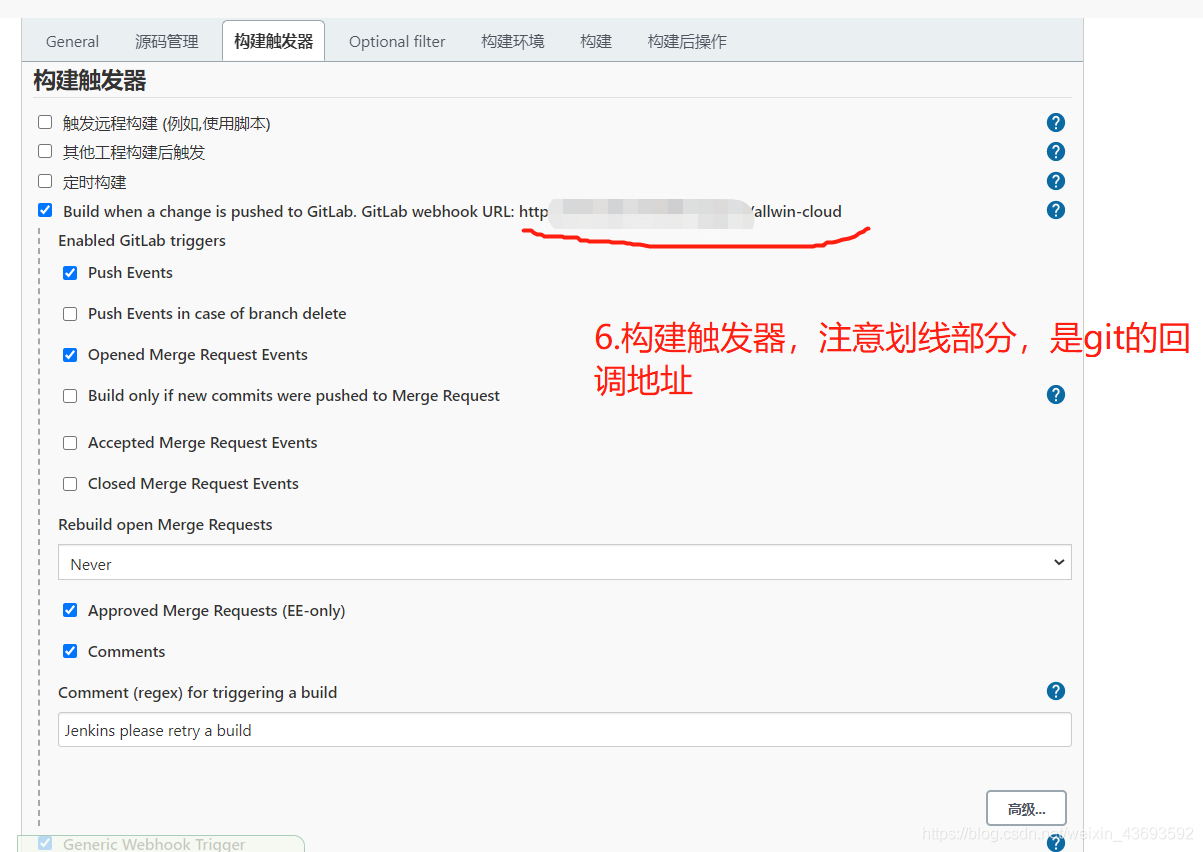Uncheck Opened Merge Request Events
1203x852 pixels.
tap(70, 354)
